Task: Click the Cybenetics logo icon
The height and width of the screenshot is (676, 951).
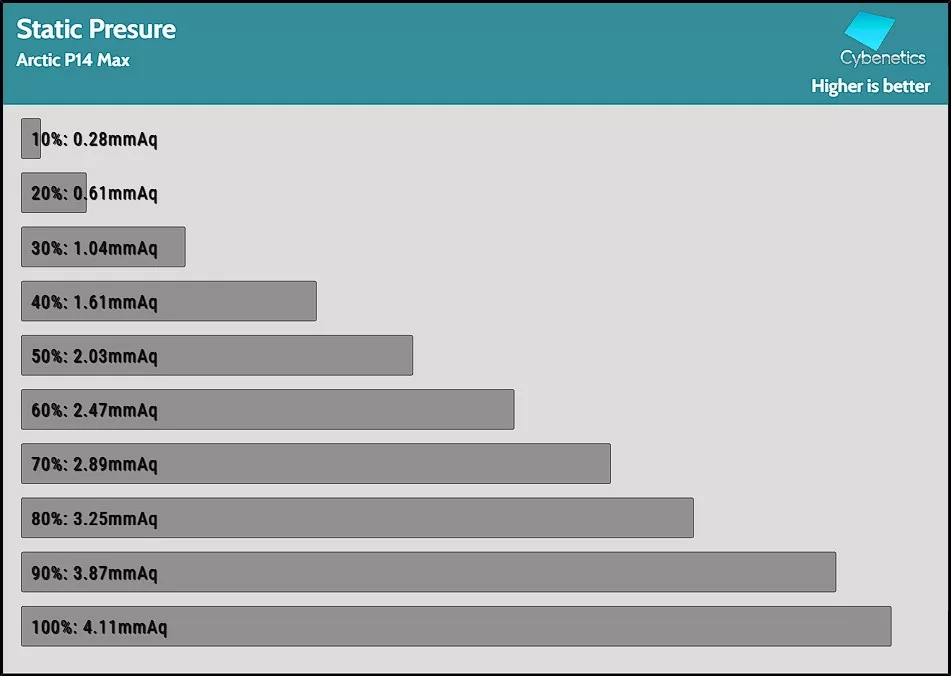Action: click(872, 30)
